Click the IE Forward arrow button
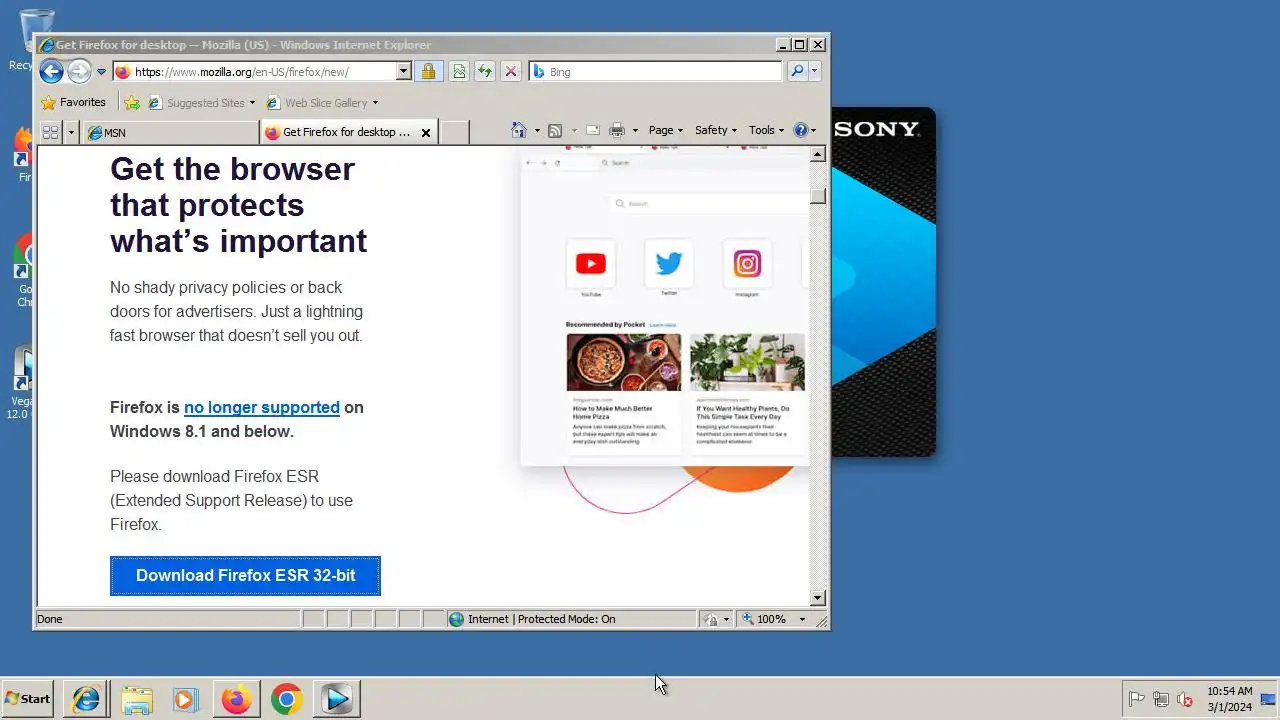Screen dimensions: 1280x720 79,71
